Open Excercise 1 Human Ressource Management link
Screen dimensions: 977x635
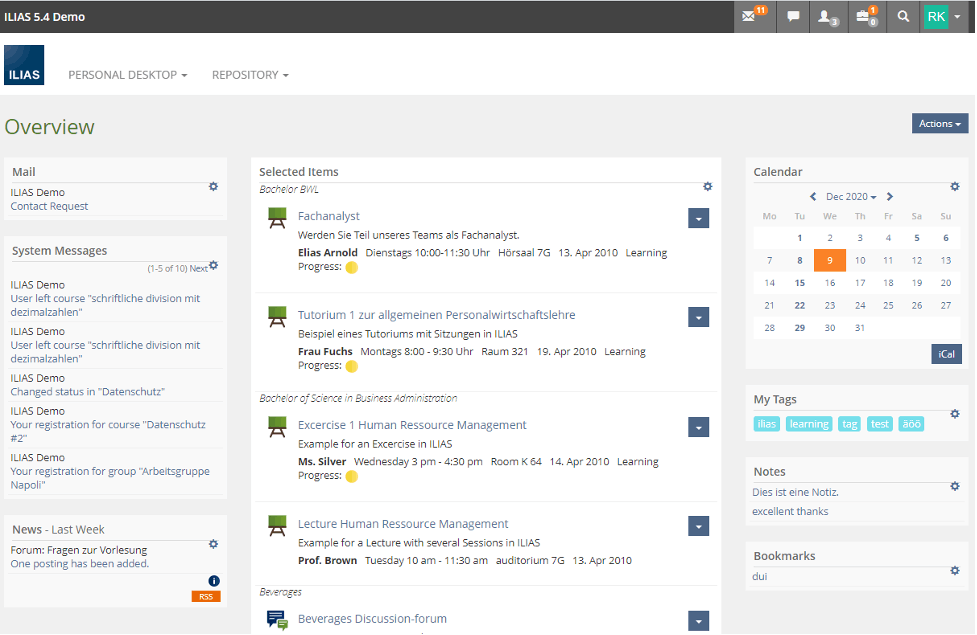click(x=412, y=424)
